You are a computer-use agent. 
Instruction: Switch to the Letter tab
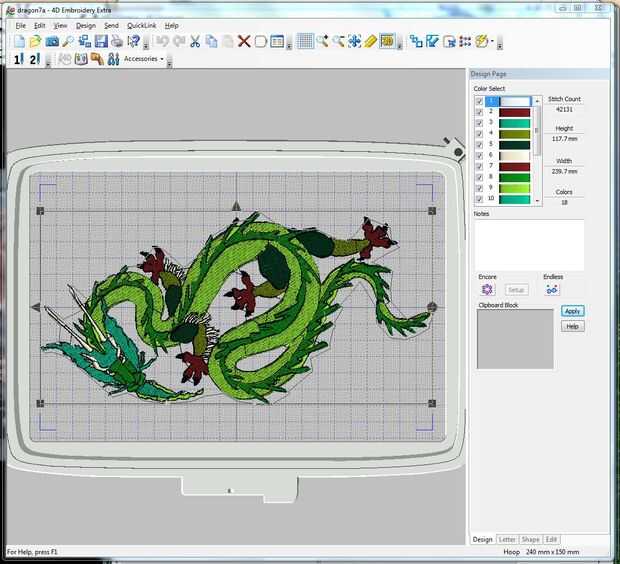pos(507,539)
